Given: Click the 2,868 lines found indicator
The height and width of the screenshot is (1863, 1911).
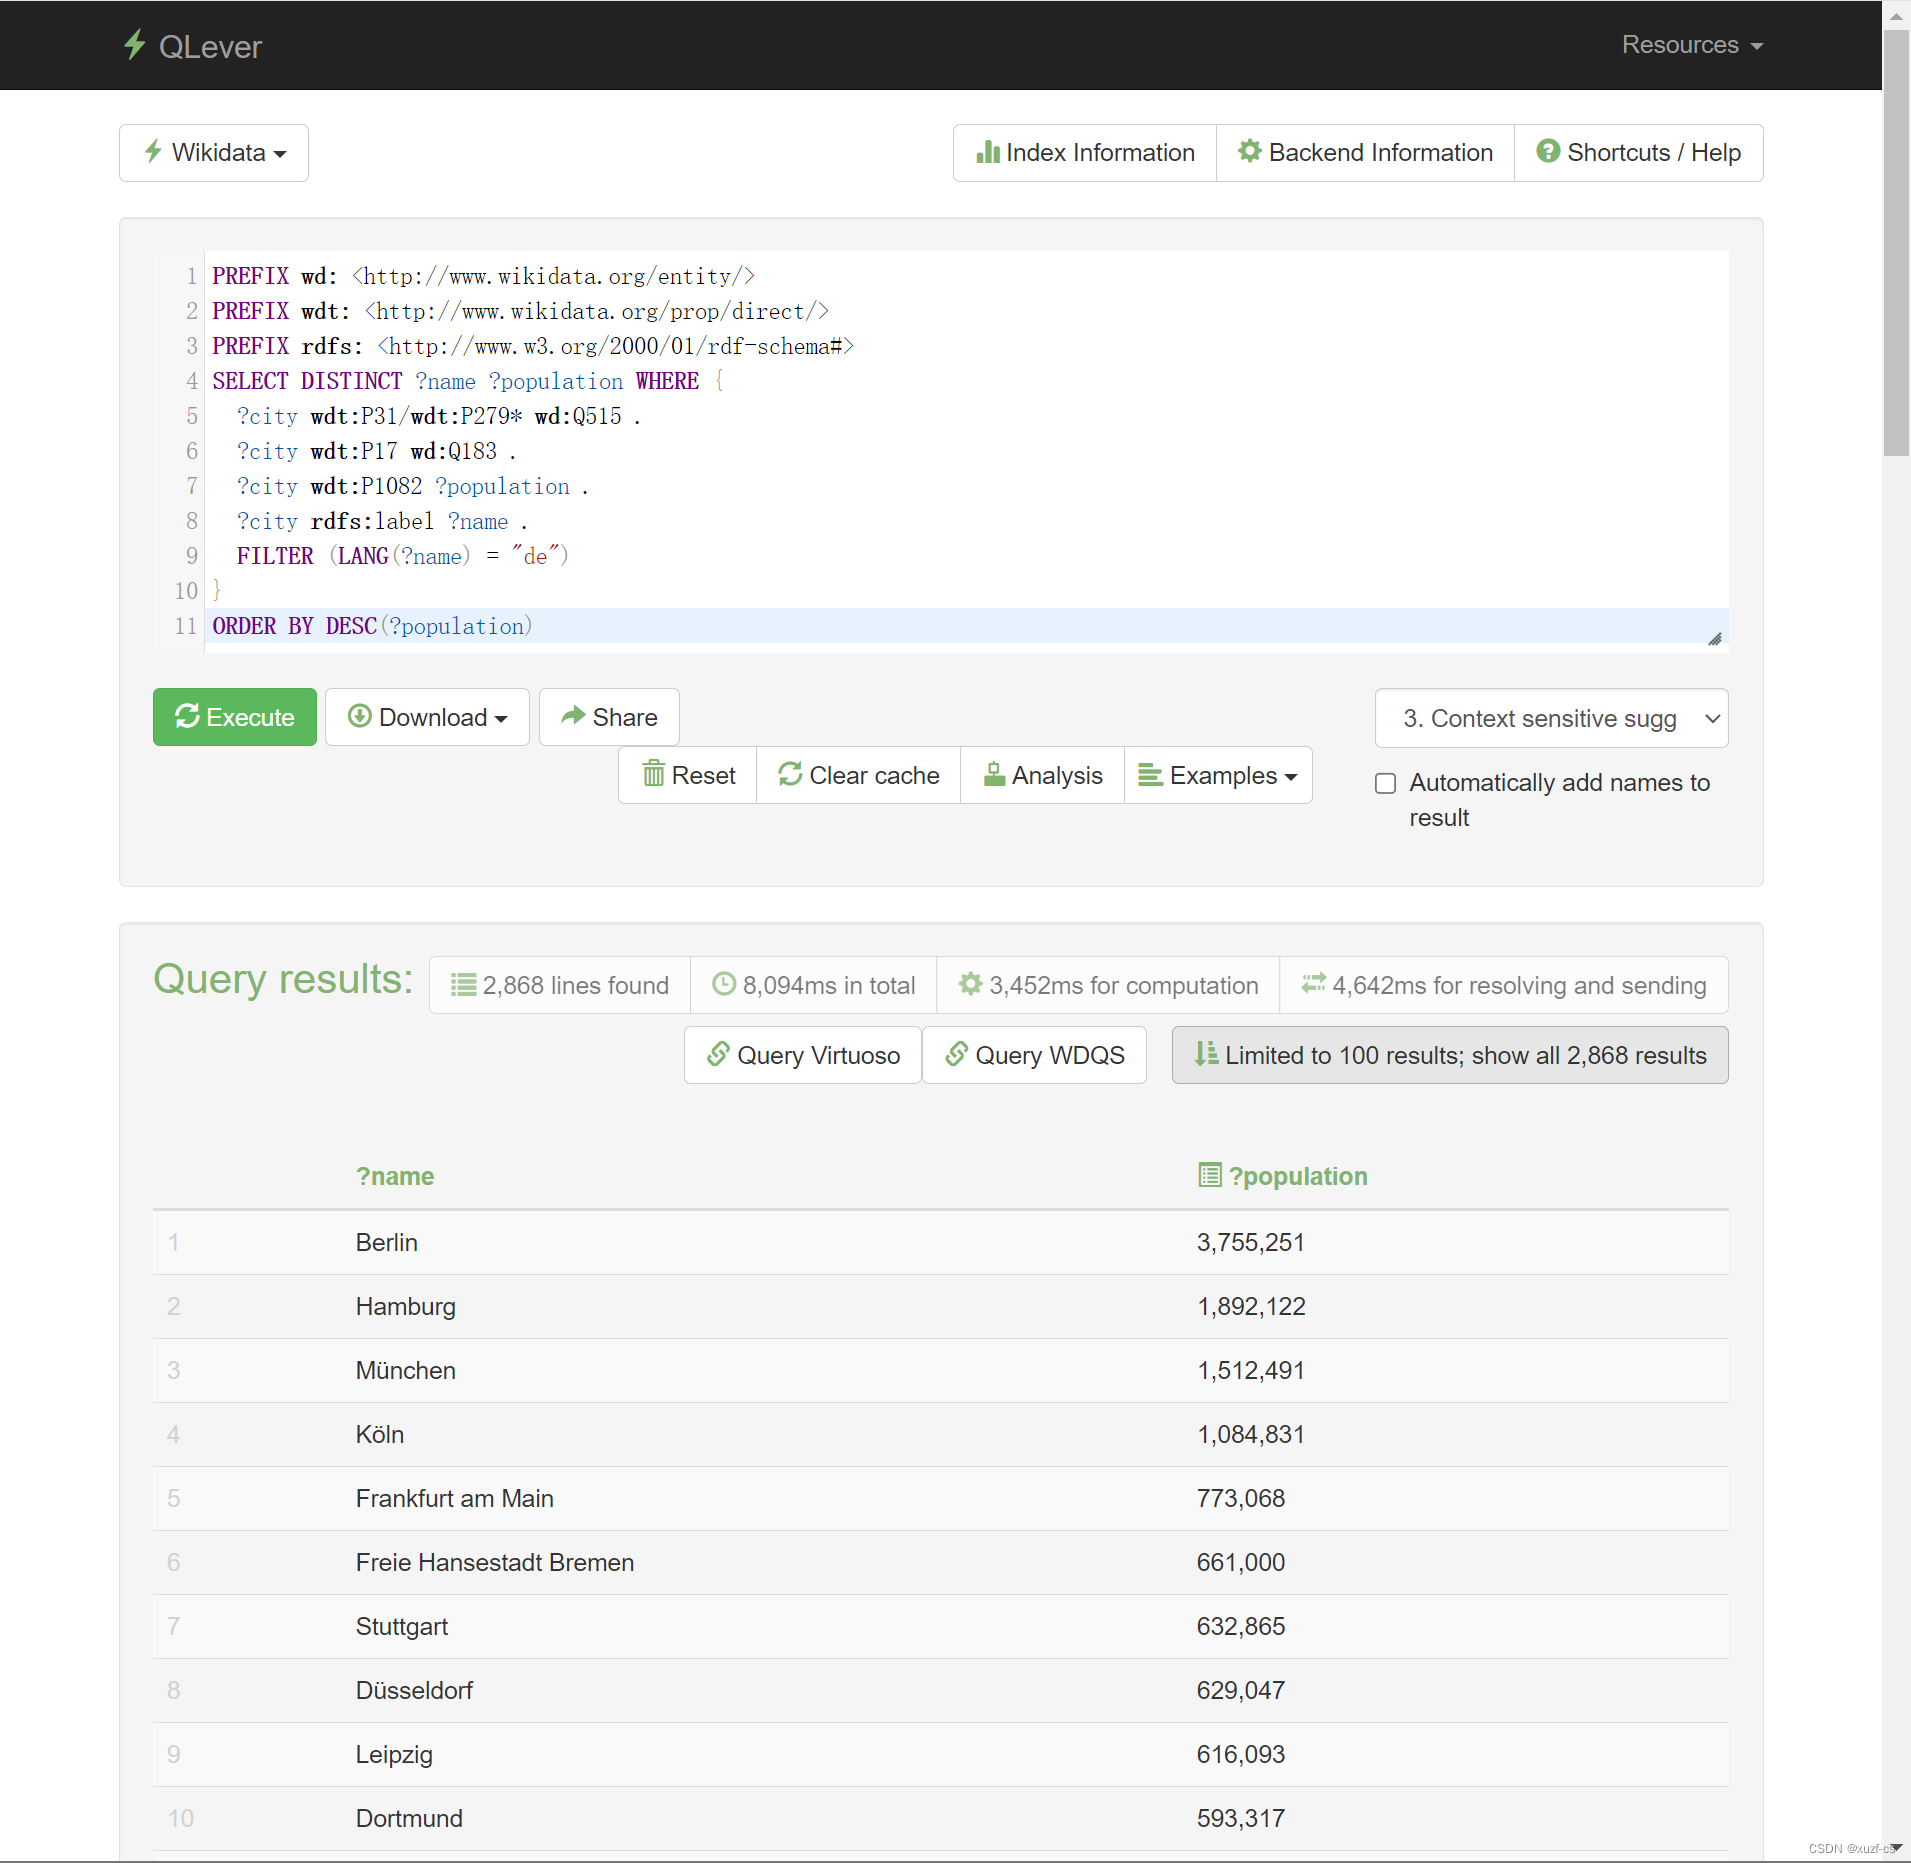Looking at the screenshot, I should (x=560, y=985).
